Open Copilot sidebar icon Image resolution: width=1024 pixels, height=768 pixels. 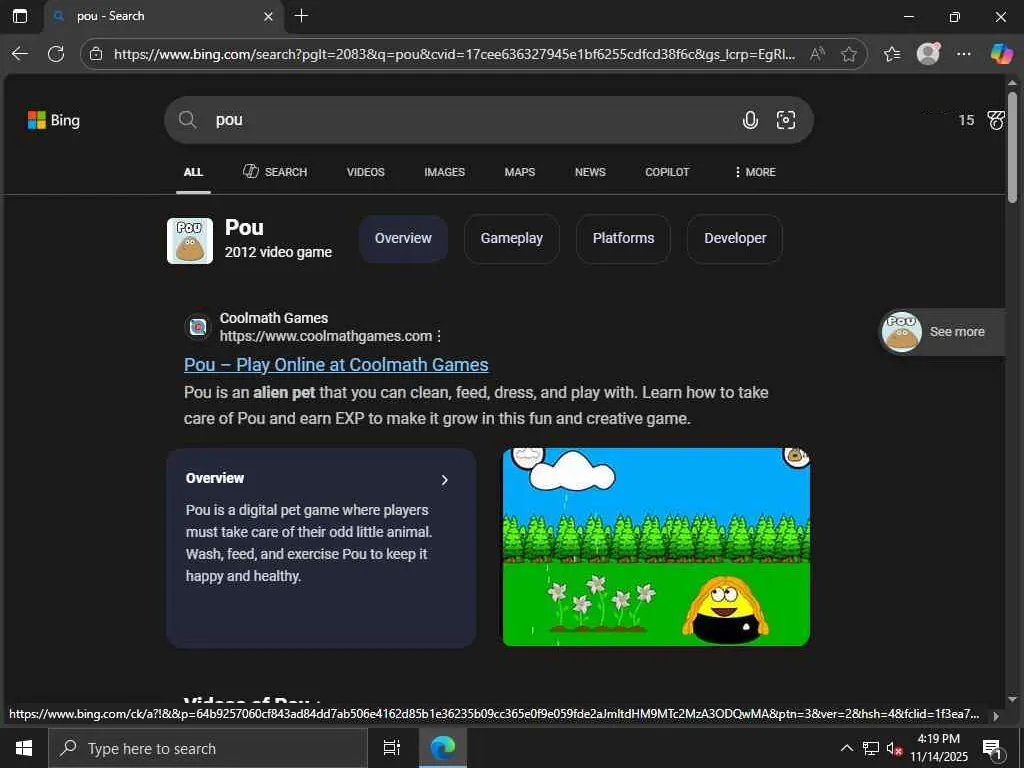tap(1001, 54)
